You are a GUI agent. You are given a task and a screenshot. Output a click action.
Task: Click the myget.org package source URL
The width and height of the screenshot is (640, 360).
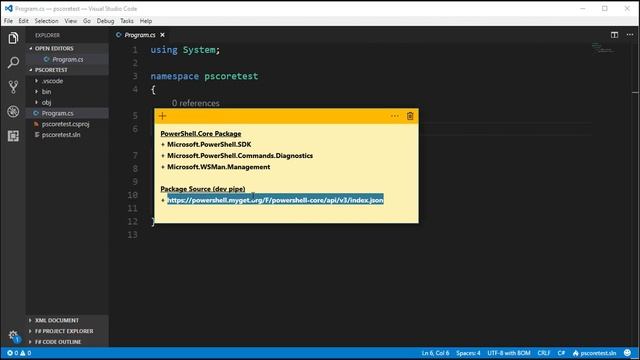click(275, 200)
